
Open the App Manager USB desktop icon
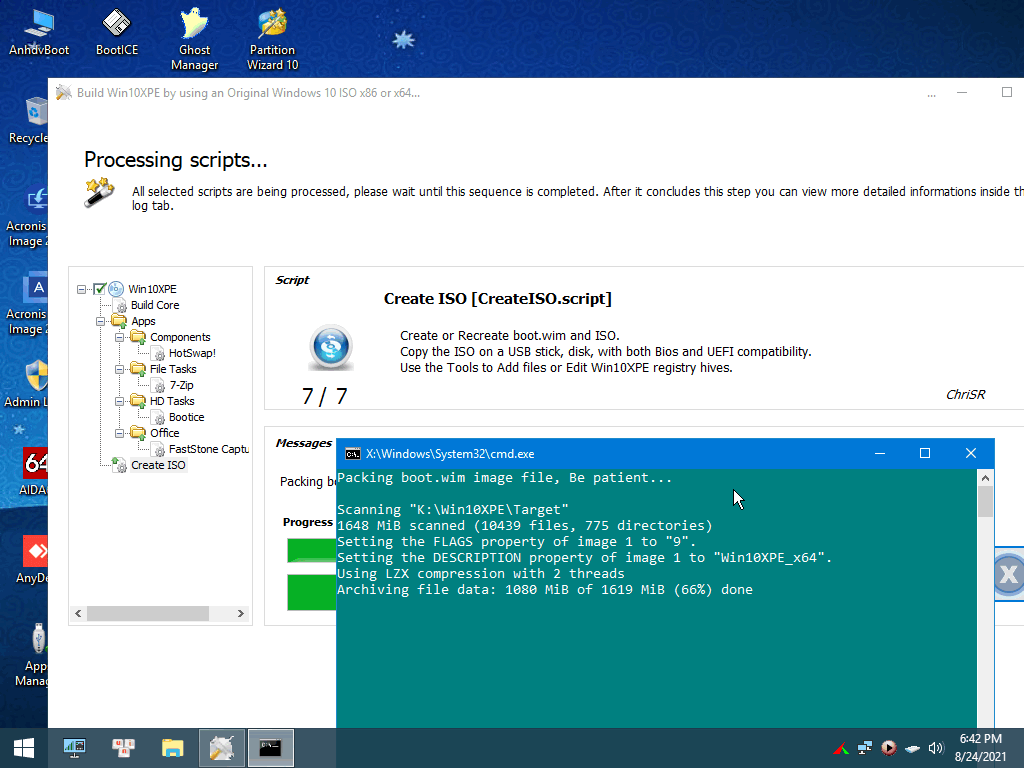point(34,654)
